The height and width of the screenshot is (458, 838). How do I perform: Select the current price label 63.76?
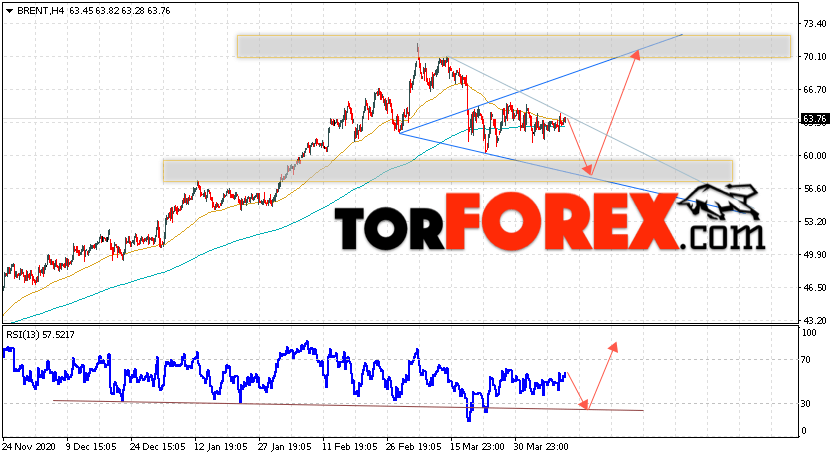pos(816,119)
